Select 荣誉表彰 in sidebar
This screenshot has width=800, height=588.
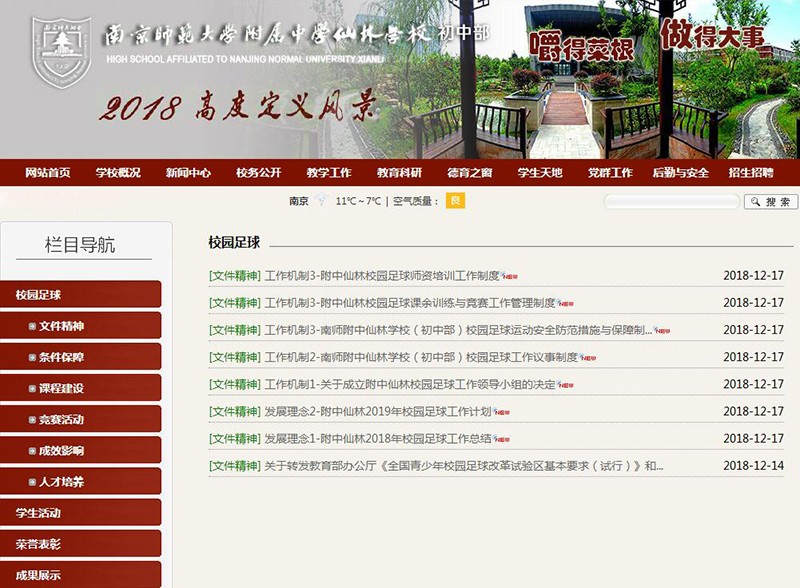(81, 544)
